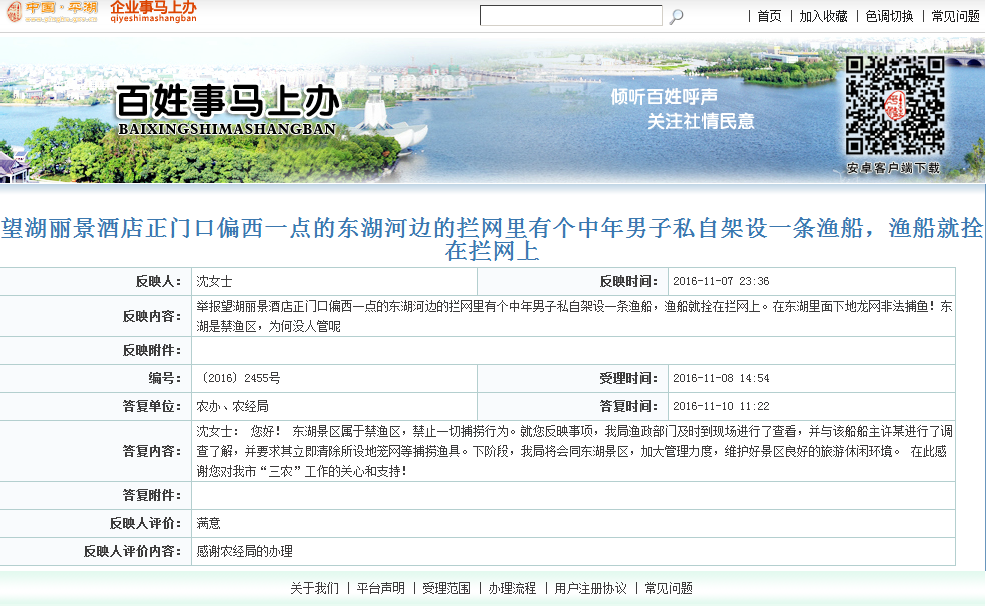Open the 办理流程 process page
Image resolution: width=986 pixels, height=610 pixels.
511,589
